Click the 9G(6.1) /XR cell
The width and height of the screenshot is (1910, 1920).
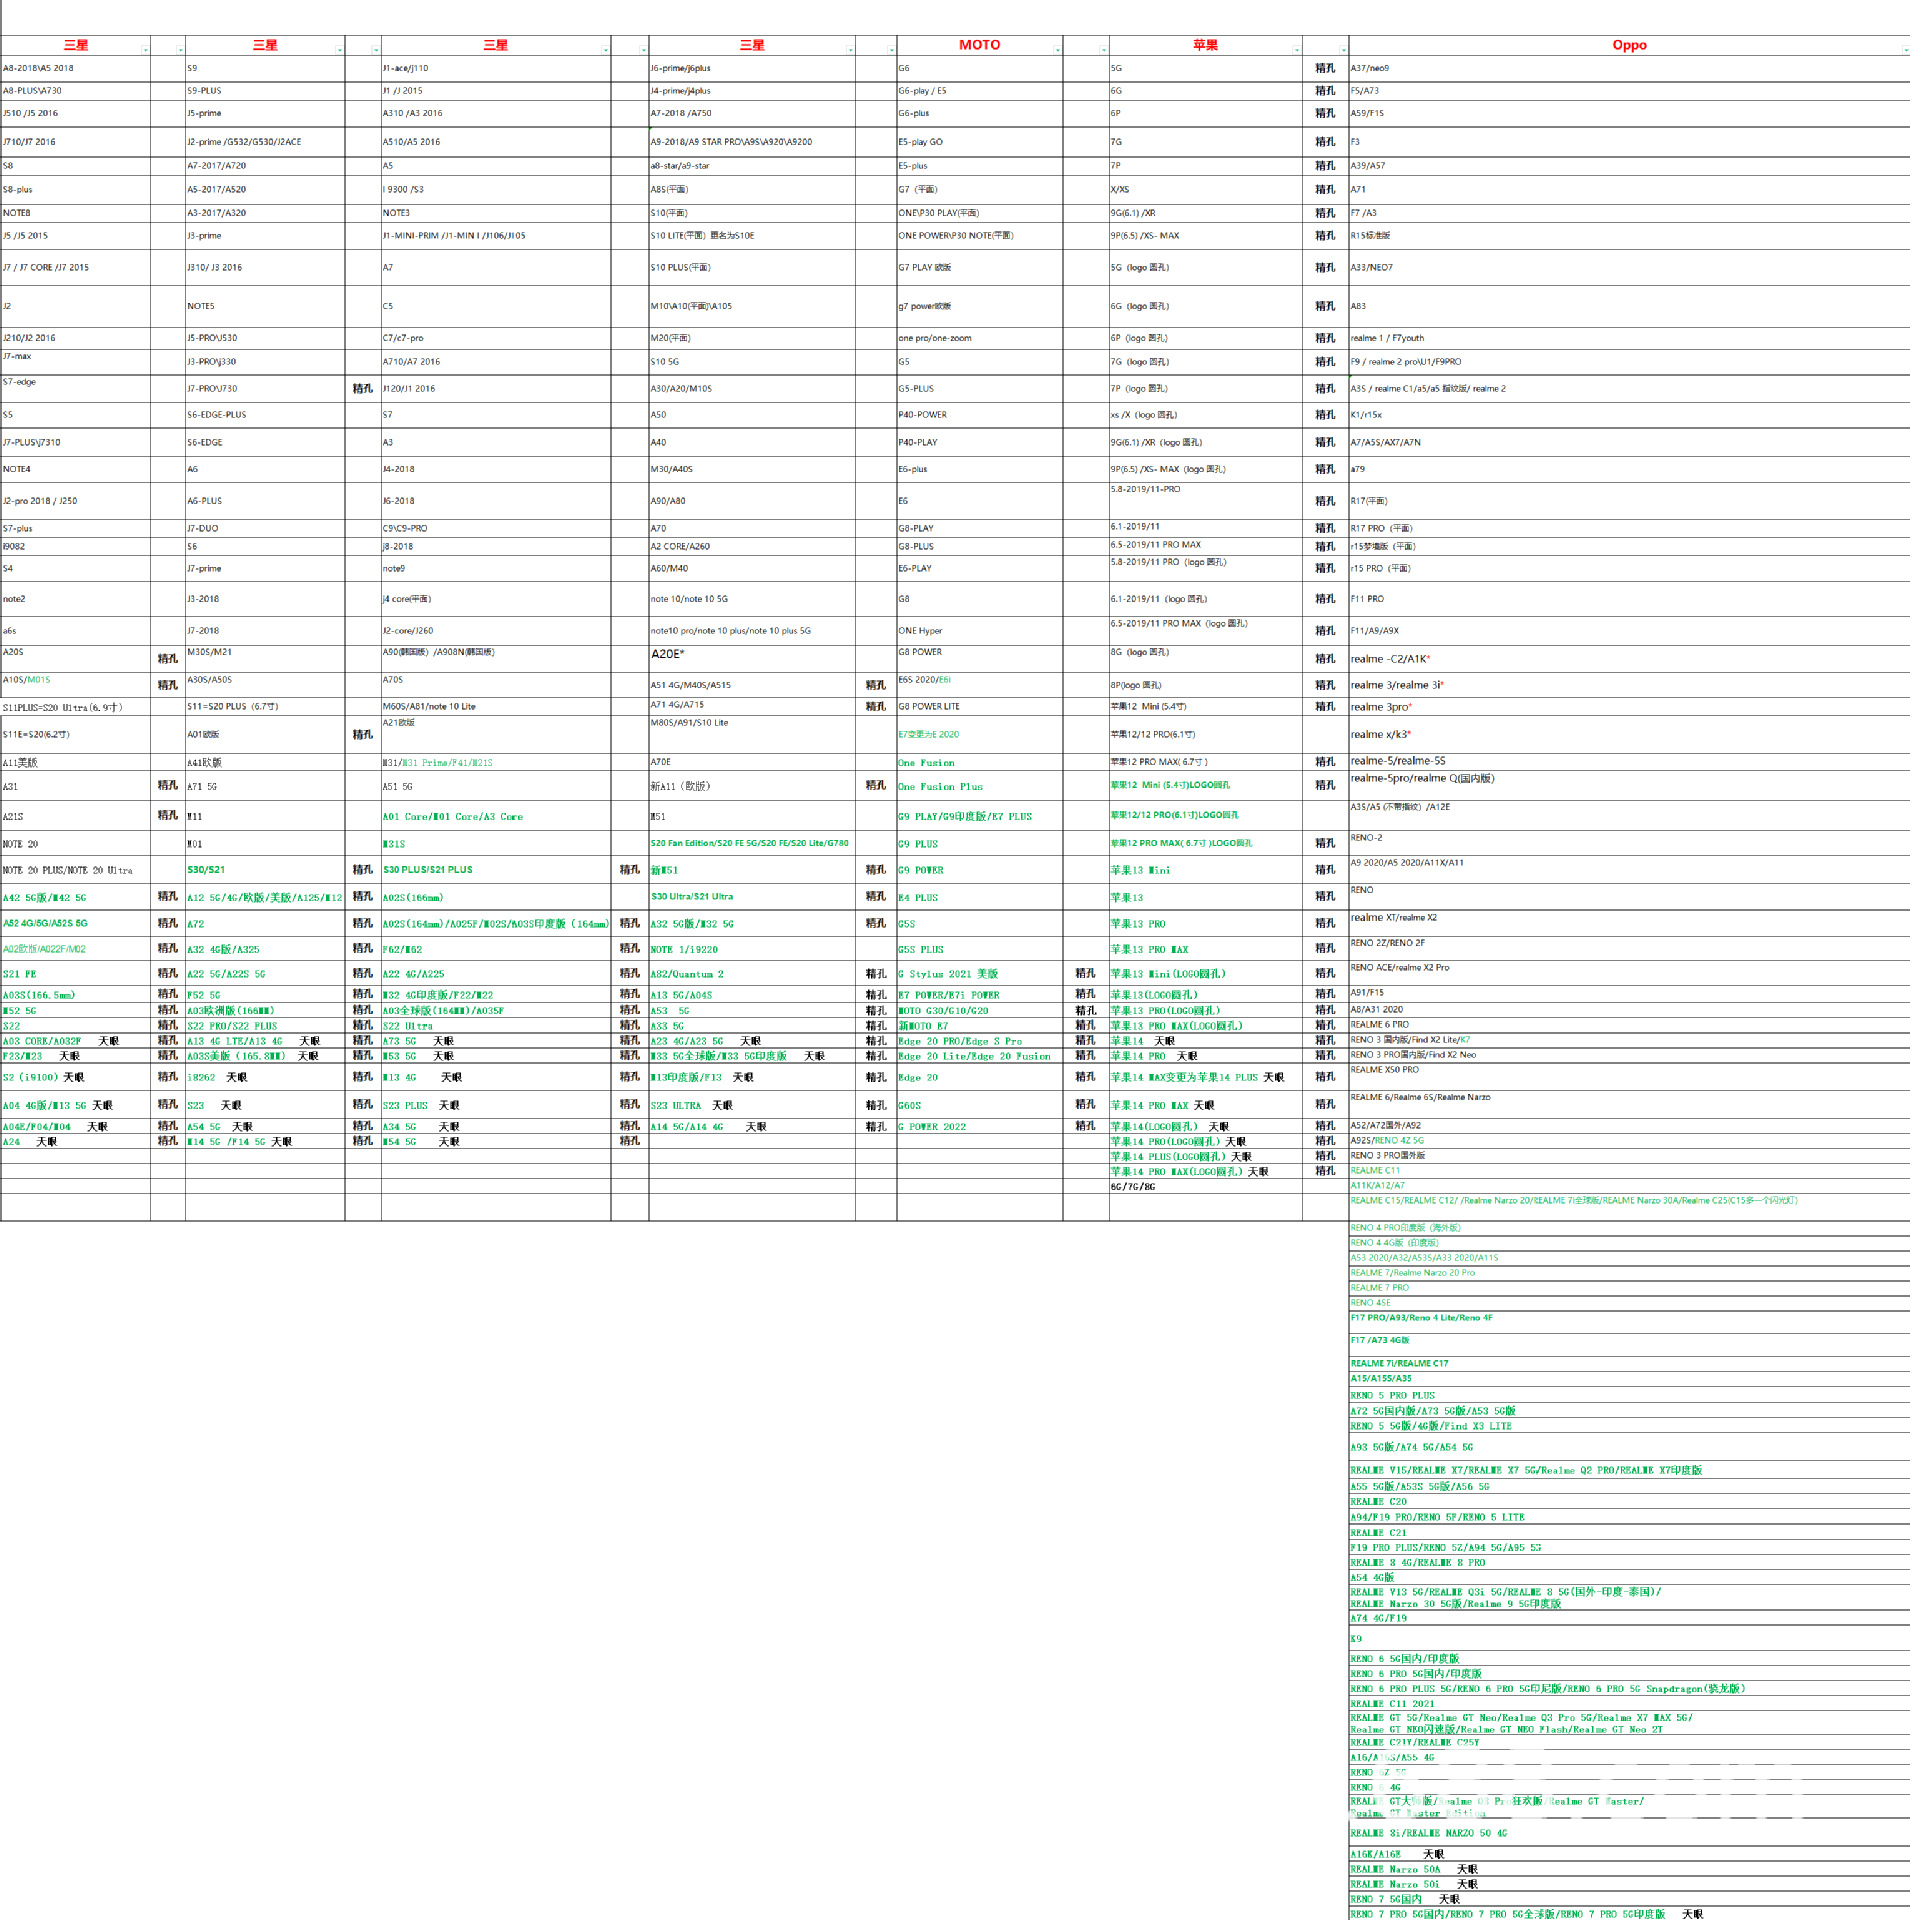tap(1205, 213)
